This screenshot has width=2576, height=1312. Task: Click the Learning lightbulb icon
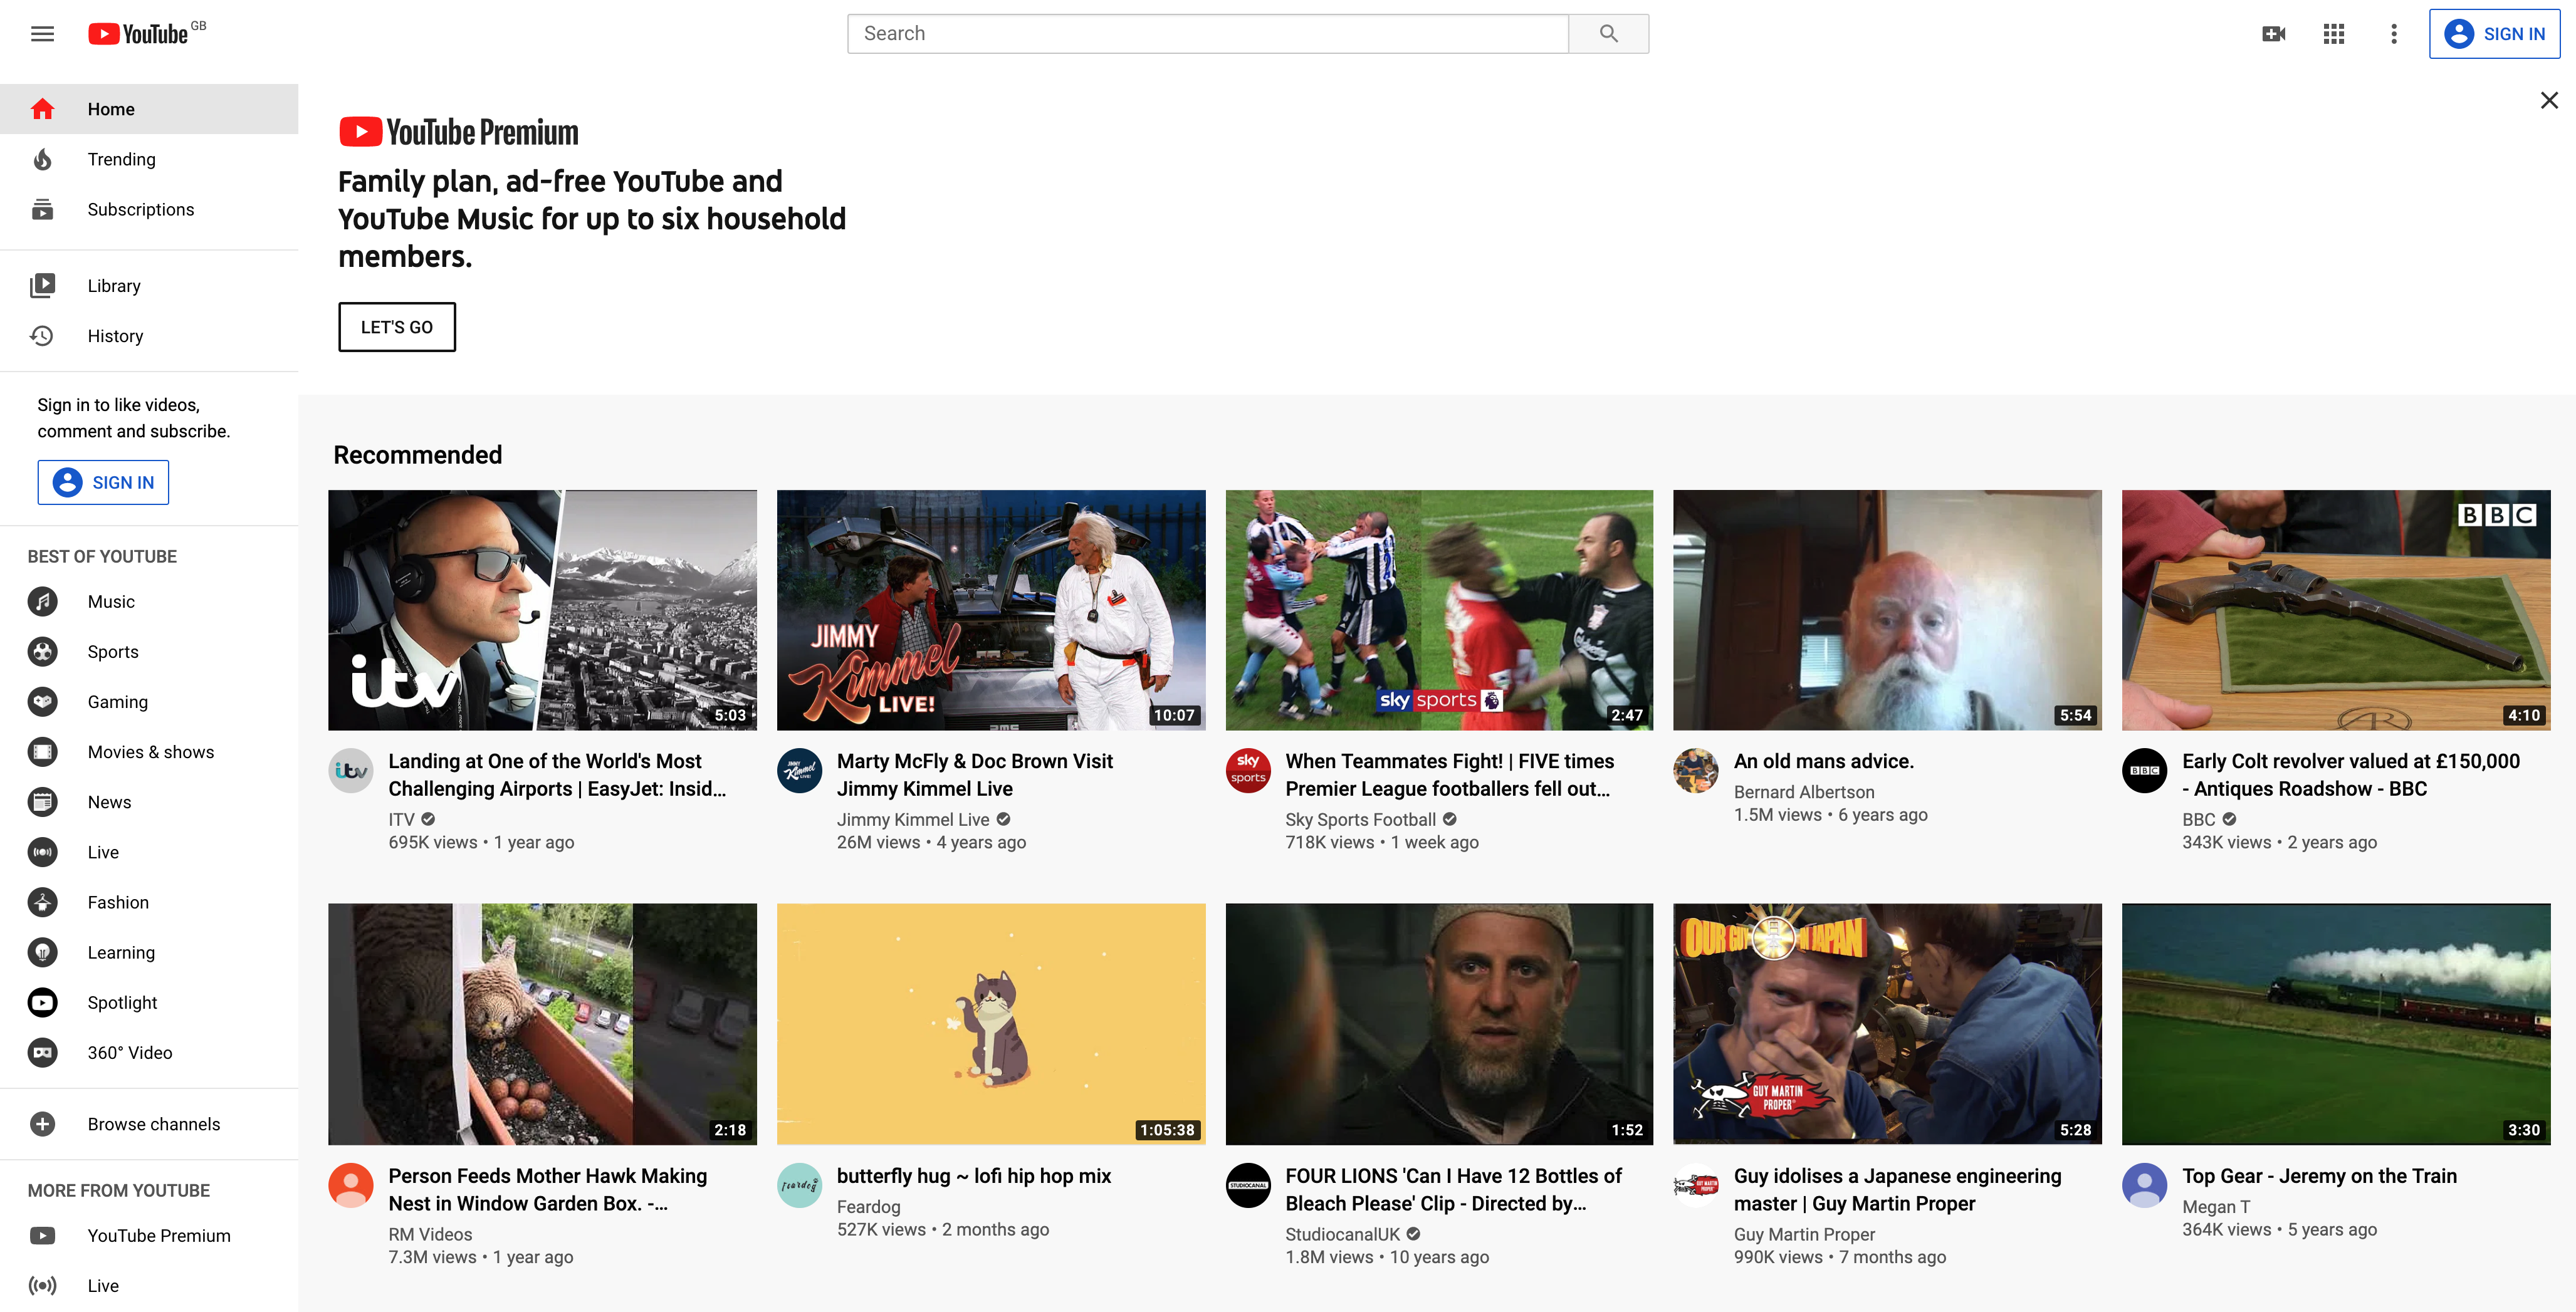point(42,952)
